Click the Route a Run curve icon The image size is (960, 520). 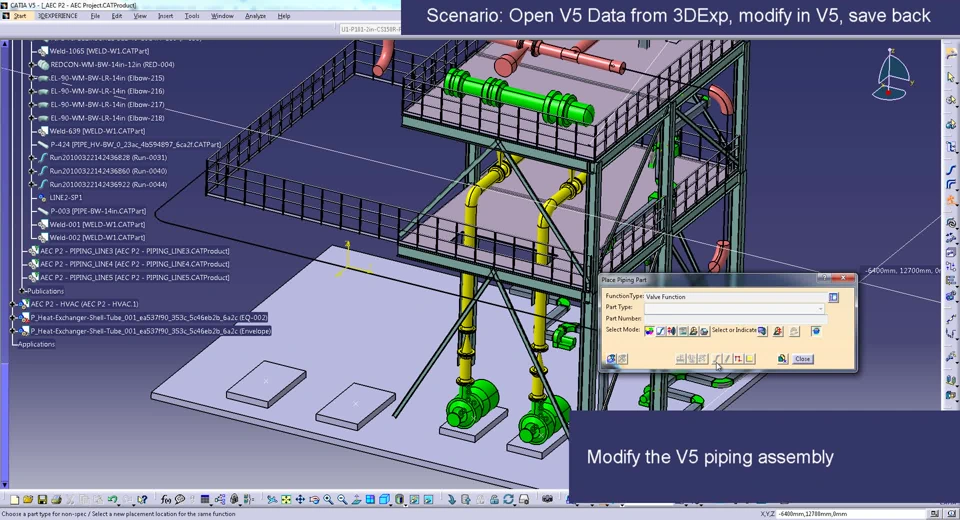[951, 170]
